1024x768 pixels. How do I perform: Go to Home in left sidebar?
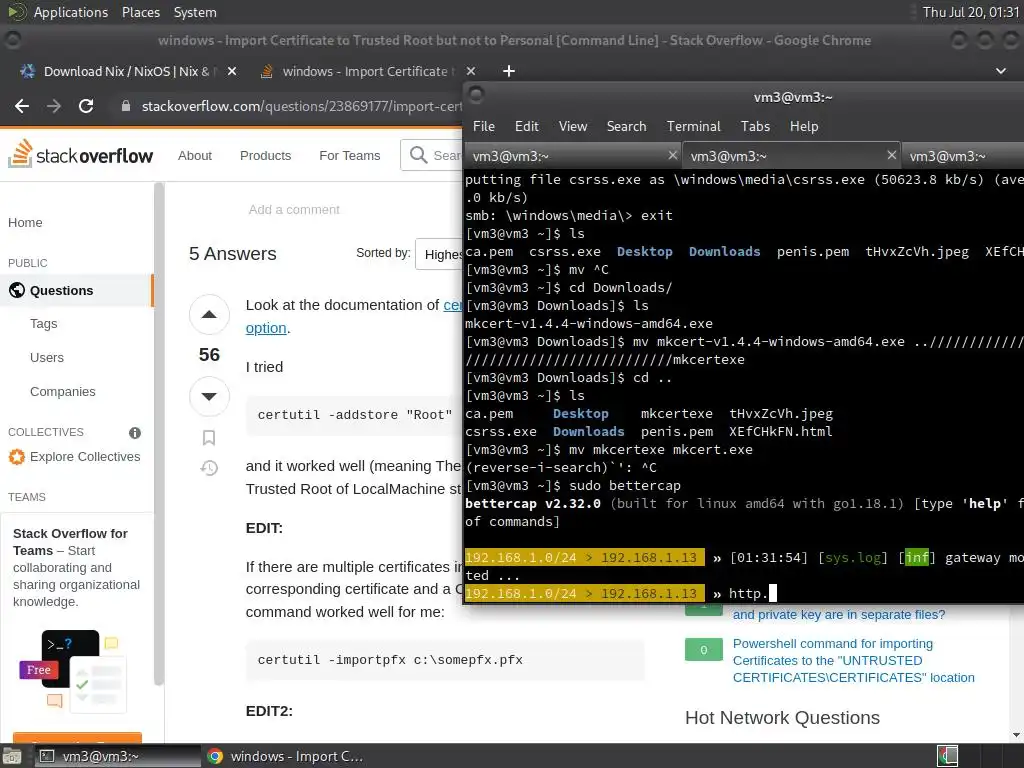tap(25, 223)
